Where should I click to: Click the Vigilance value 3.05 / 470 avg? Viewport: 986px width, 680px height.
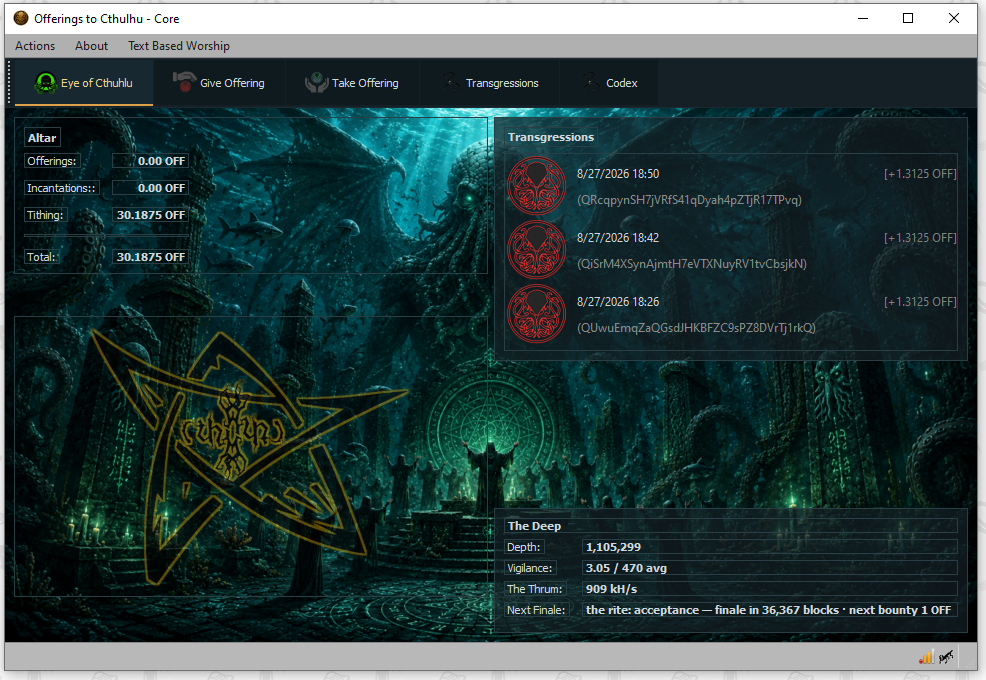click(x=770, y=568)
